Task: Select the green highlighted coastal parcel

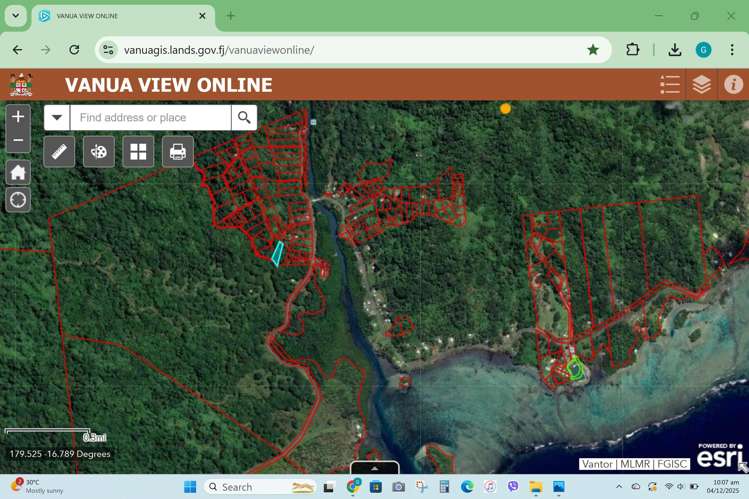Action: [x=575, y=369]
